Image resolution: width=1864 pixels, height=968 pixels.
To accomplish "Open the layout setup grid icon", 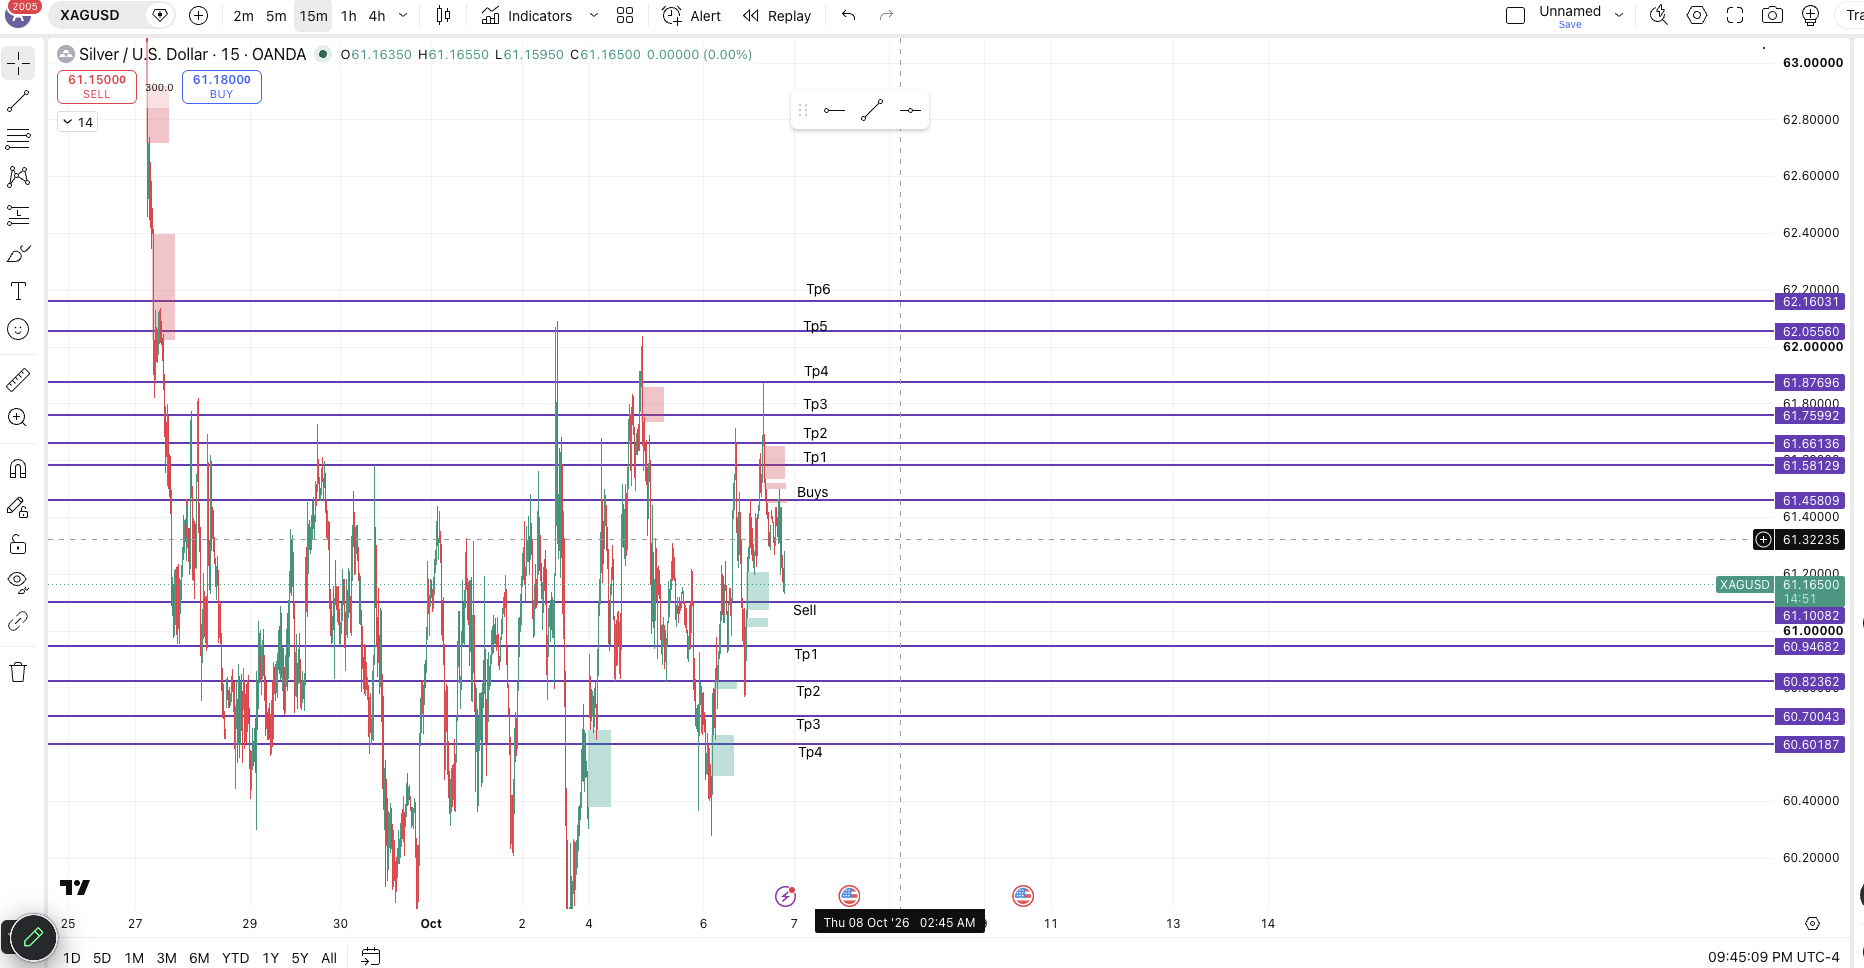I will tap(625, 15).
